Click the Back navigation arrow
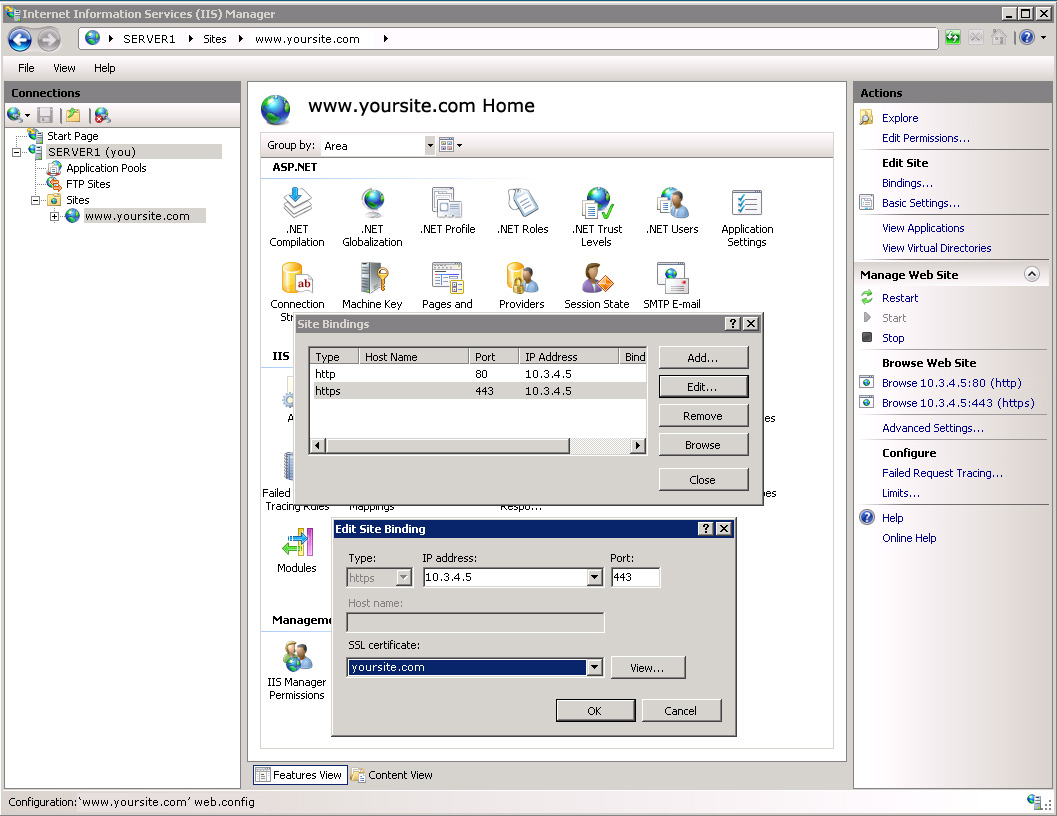This screenshot has height=816, width=1057. pyautogui.click(x=20, y=40)
